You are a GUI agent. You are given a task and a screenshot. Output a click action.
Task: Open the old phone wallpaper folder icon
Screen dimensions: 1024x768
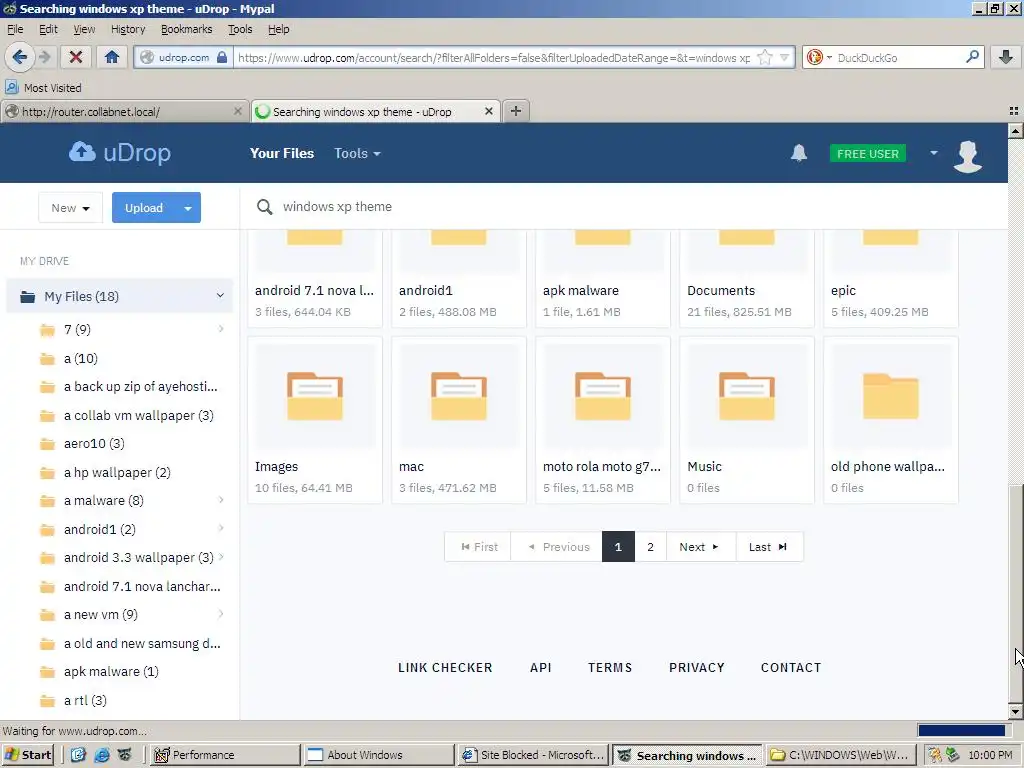(x=891, y=396)
